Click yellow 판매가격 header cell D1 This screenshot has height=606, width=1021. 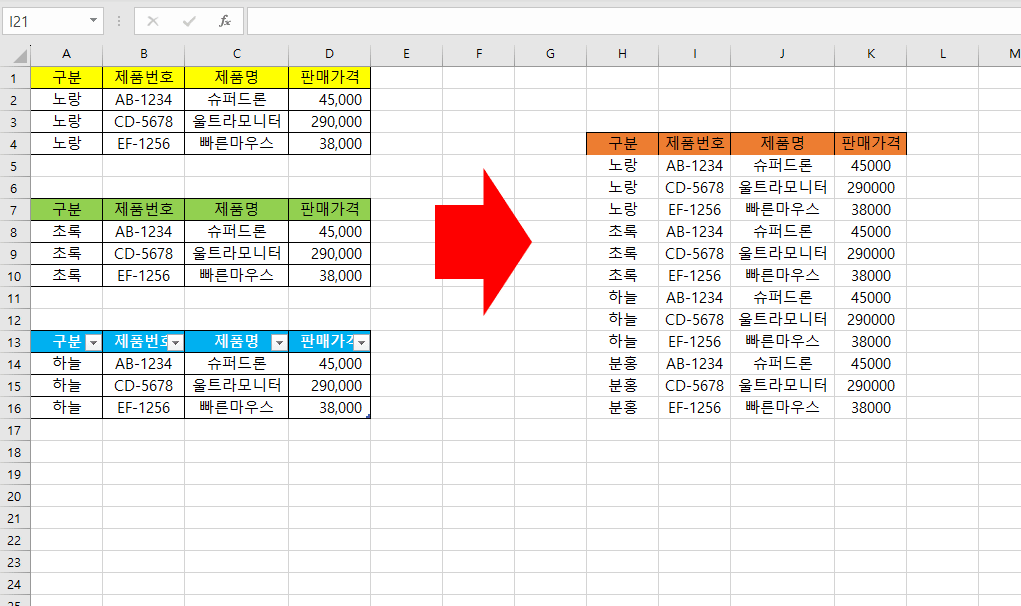coord(329,77)
